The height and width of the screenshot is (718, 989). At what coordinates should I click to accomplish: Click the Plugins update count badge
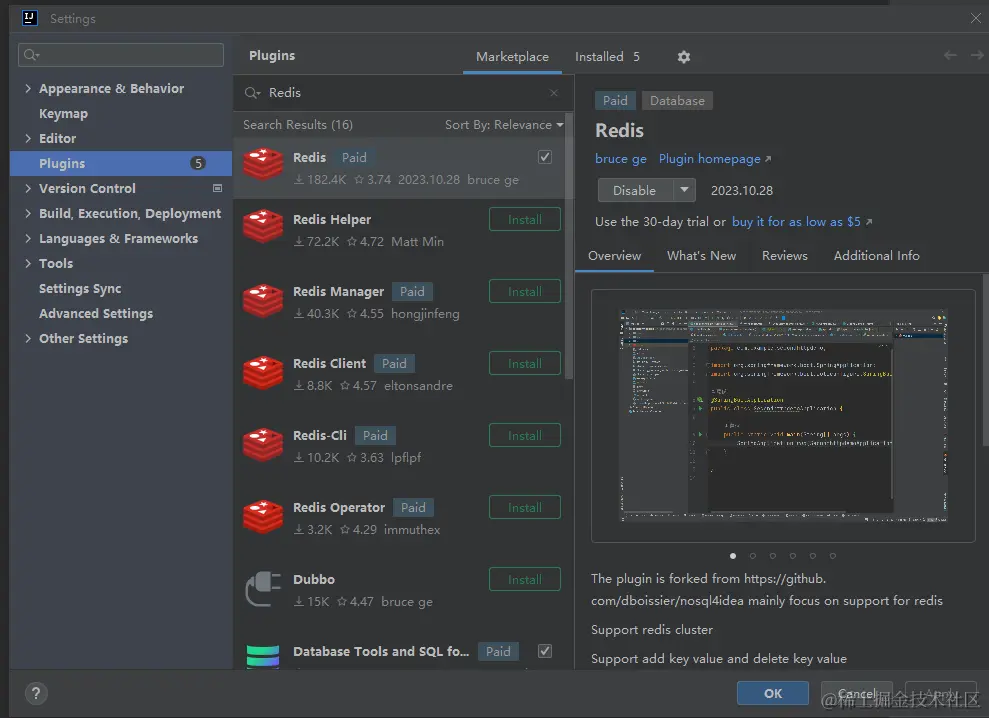pyautogui.click(x=198, y=163)
